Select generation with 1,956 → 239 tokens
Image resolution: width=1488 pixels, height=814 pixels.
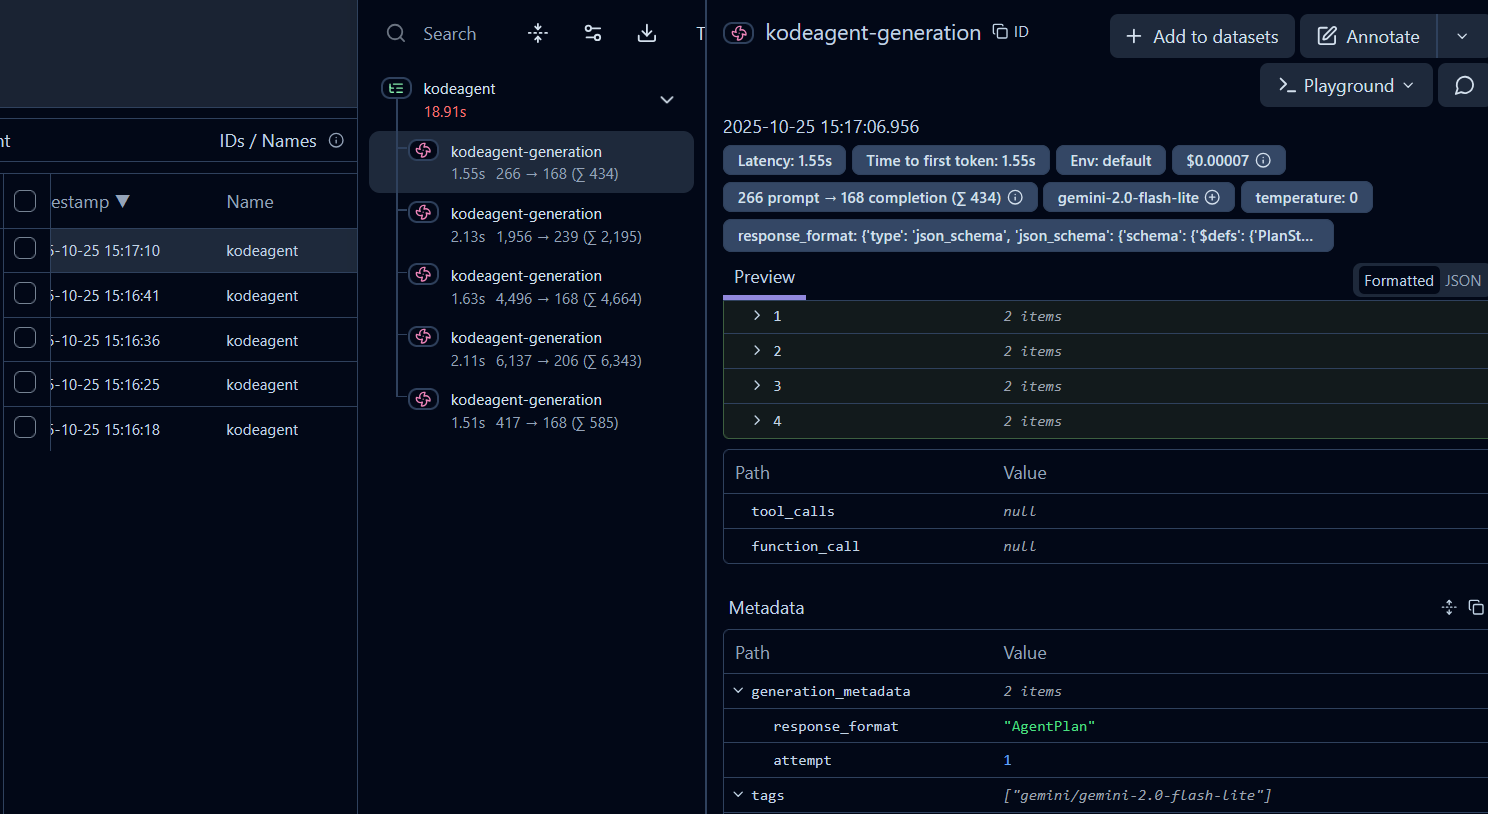pos(531,225)
